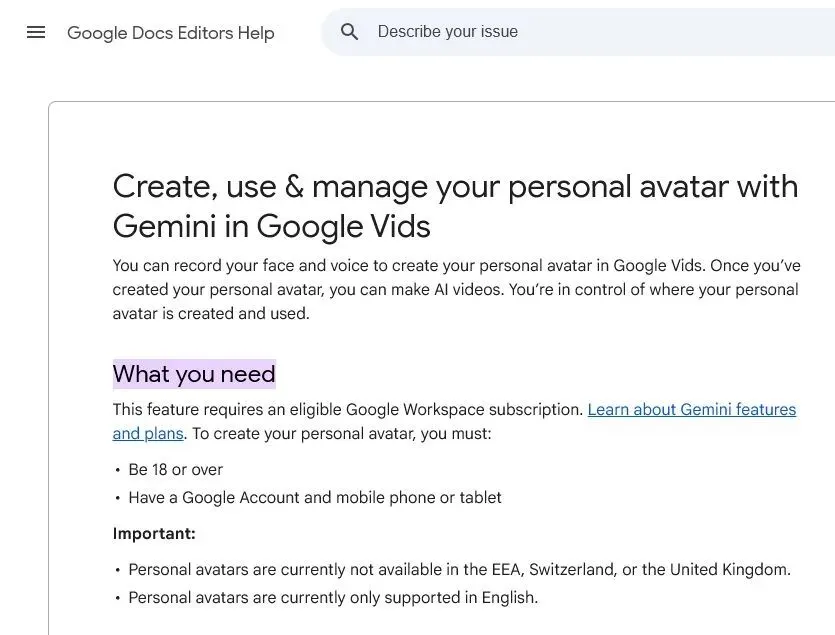835x635 pixels.
Task: Click the "What you need" highlighted heading
Action: (x=194, y=374)
